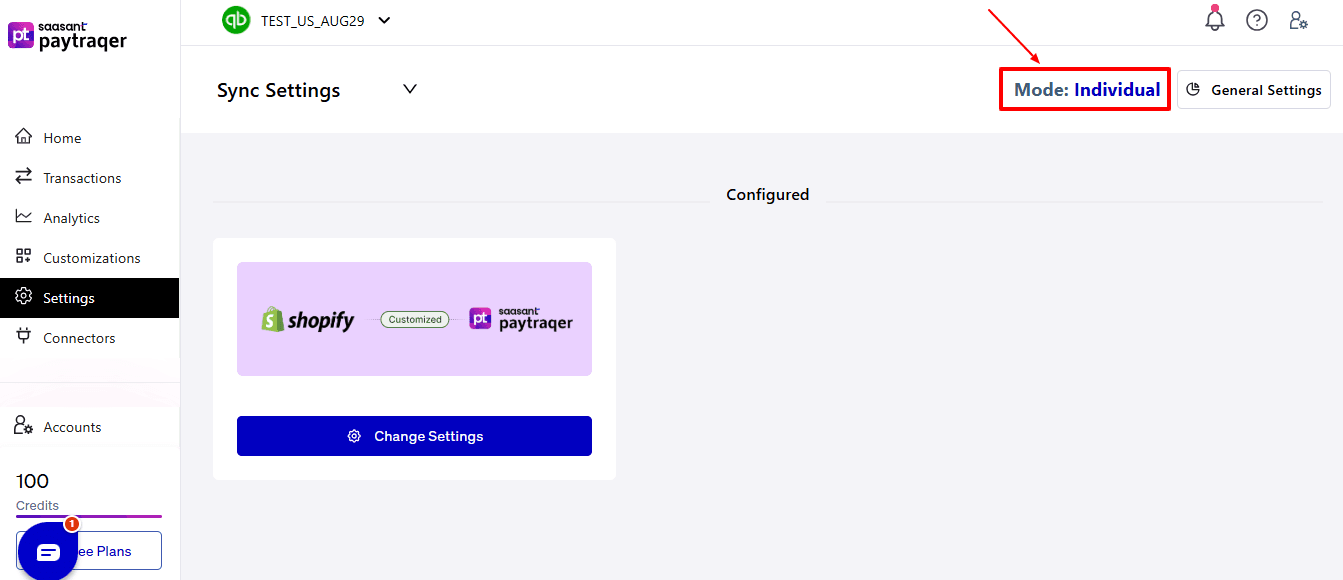This screenshot has height=580, width=1343.
Task: Click the Home house icon
Action: 24,137
